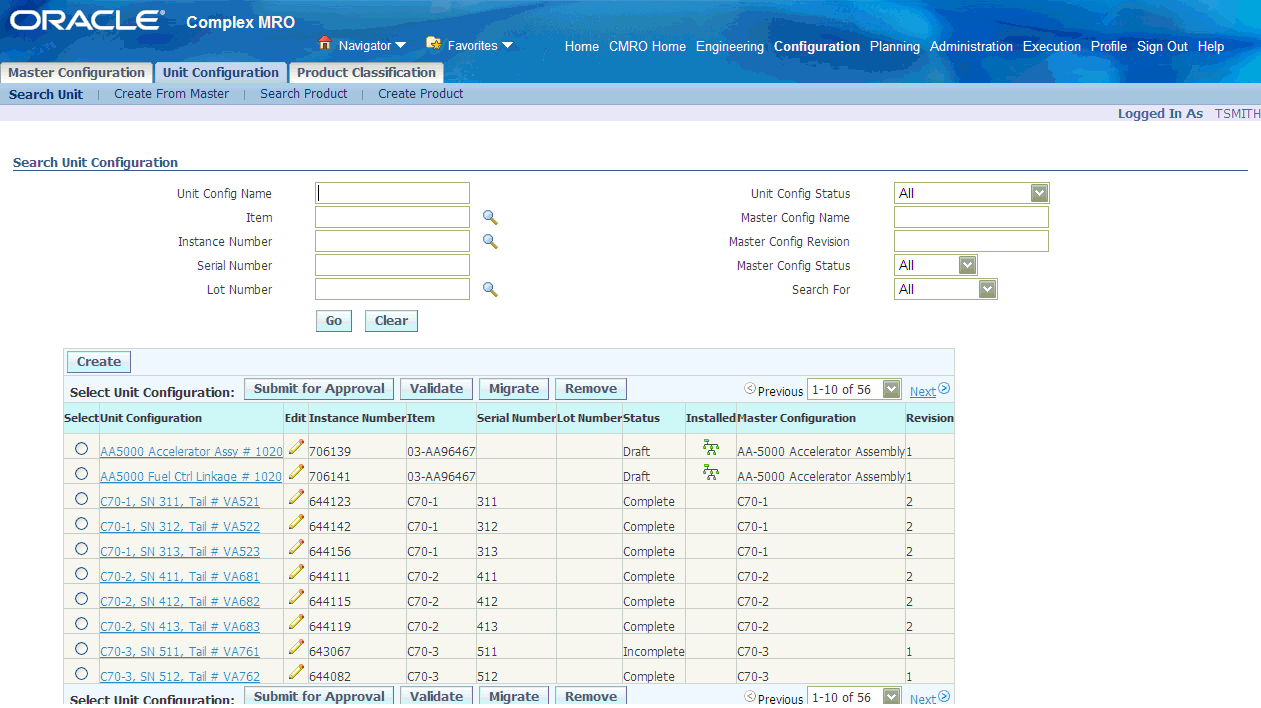The image size is (1261, 708).
Task: Select radio for C70-2 SN 413
Action: 81,624
